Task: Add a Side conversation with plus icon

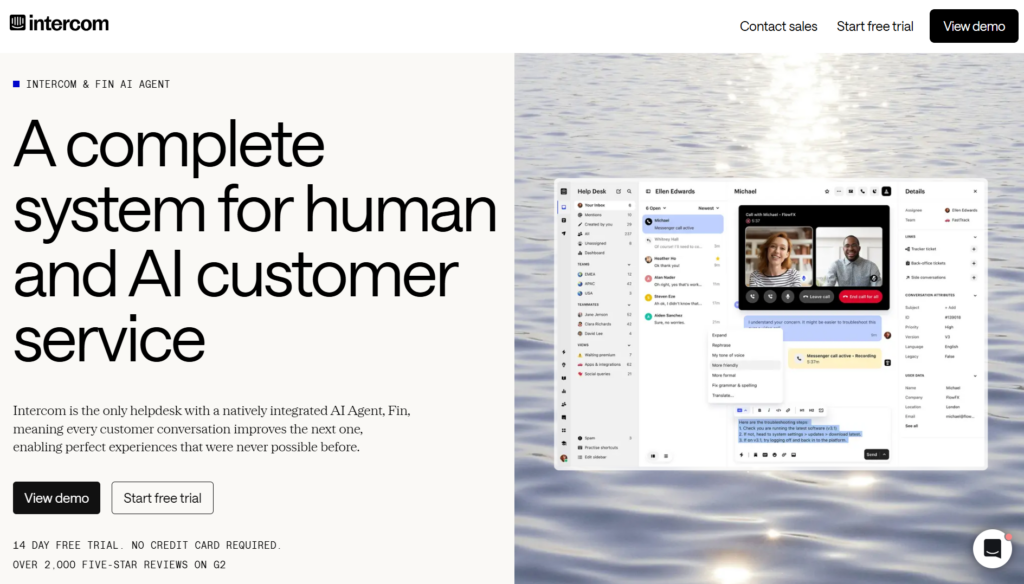Action: click(974, 278)
